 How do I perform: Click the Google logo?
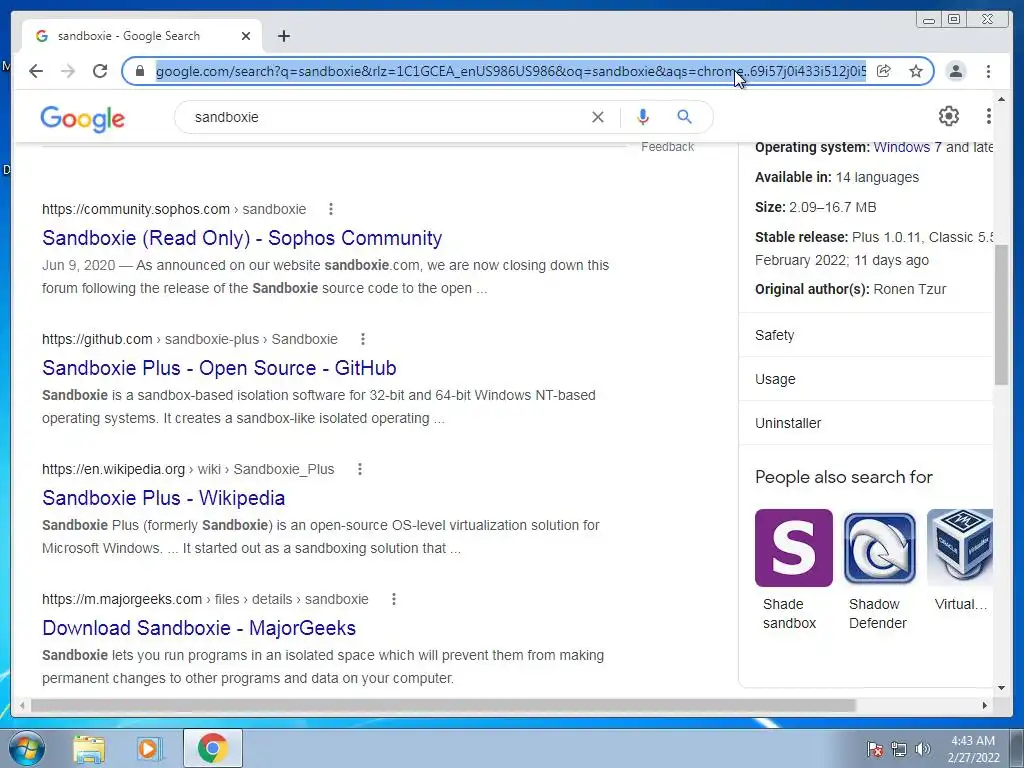coord(82,118)
